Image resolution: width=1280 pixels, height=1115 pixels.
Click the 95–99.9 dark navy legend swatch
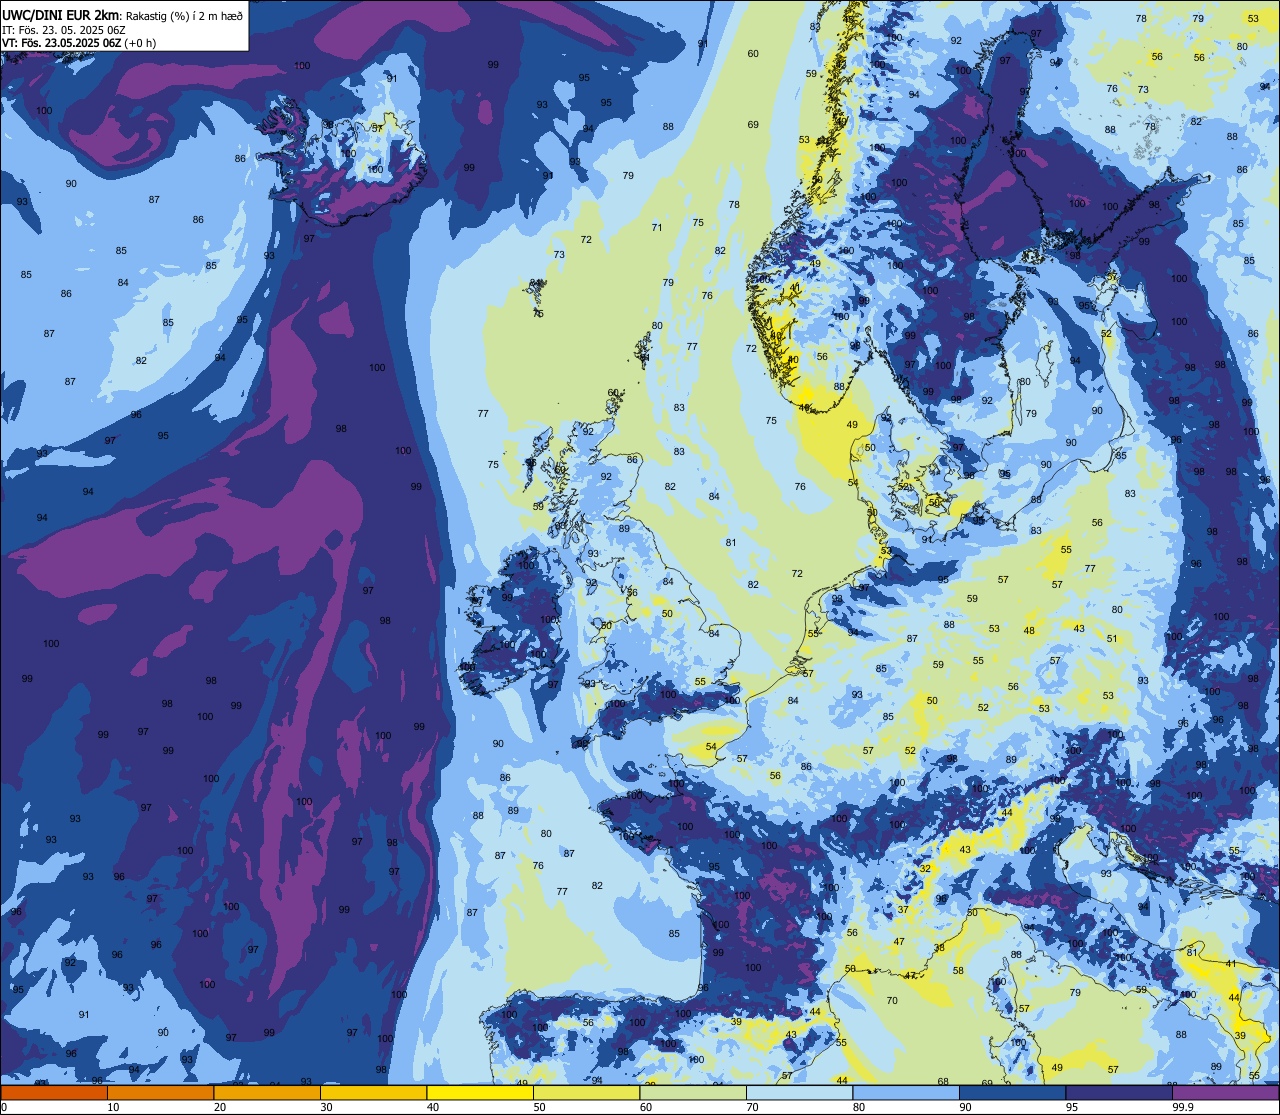point(1119,1093)
